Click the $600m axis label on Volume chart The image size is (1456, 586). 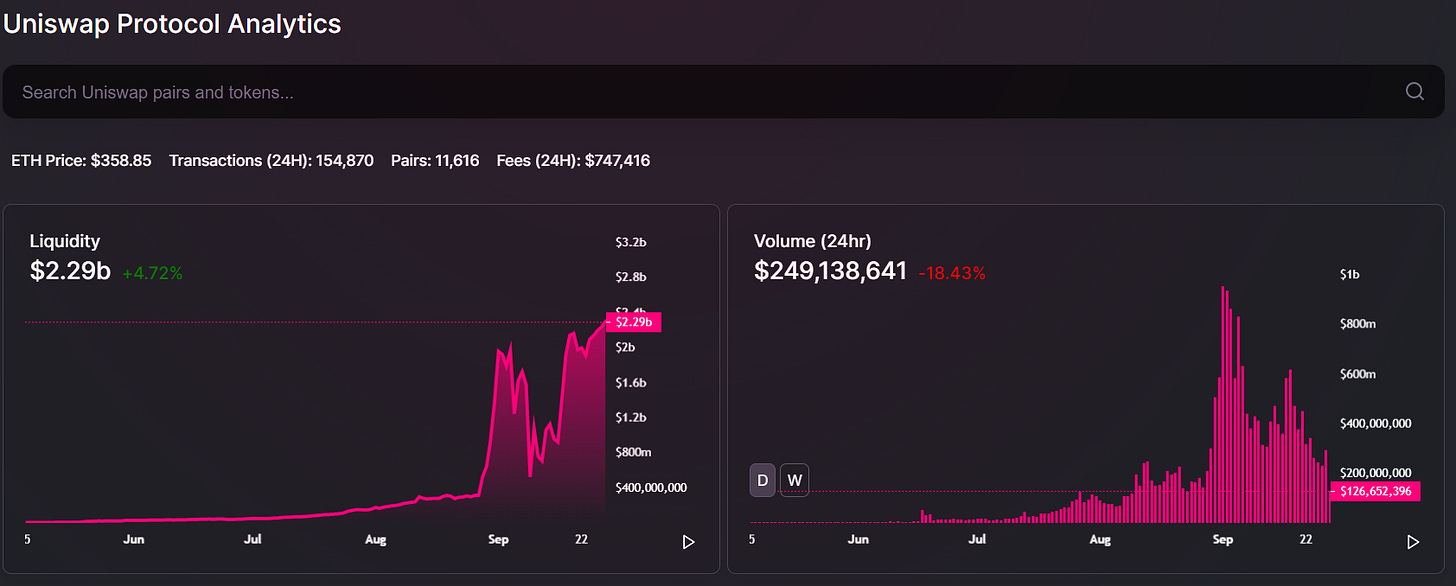pyautogui.click(x=1358, y=374)
